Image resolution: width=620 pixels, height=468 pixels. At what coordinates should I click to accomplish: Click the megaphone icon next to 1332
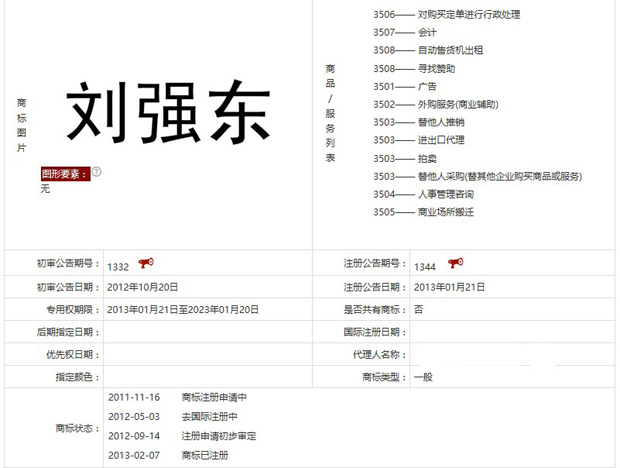click(146, 263)
